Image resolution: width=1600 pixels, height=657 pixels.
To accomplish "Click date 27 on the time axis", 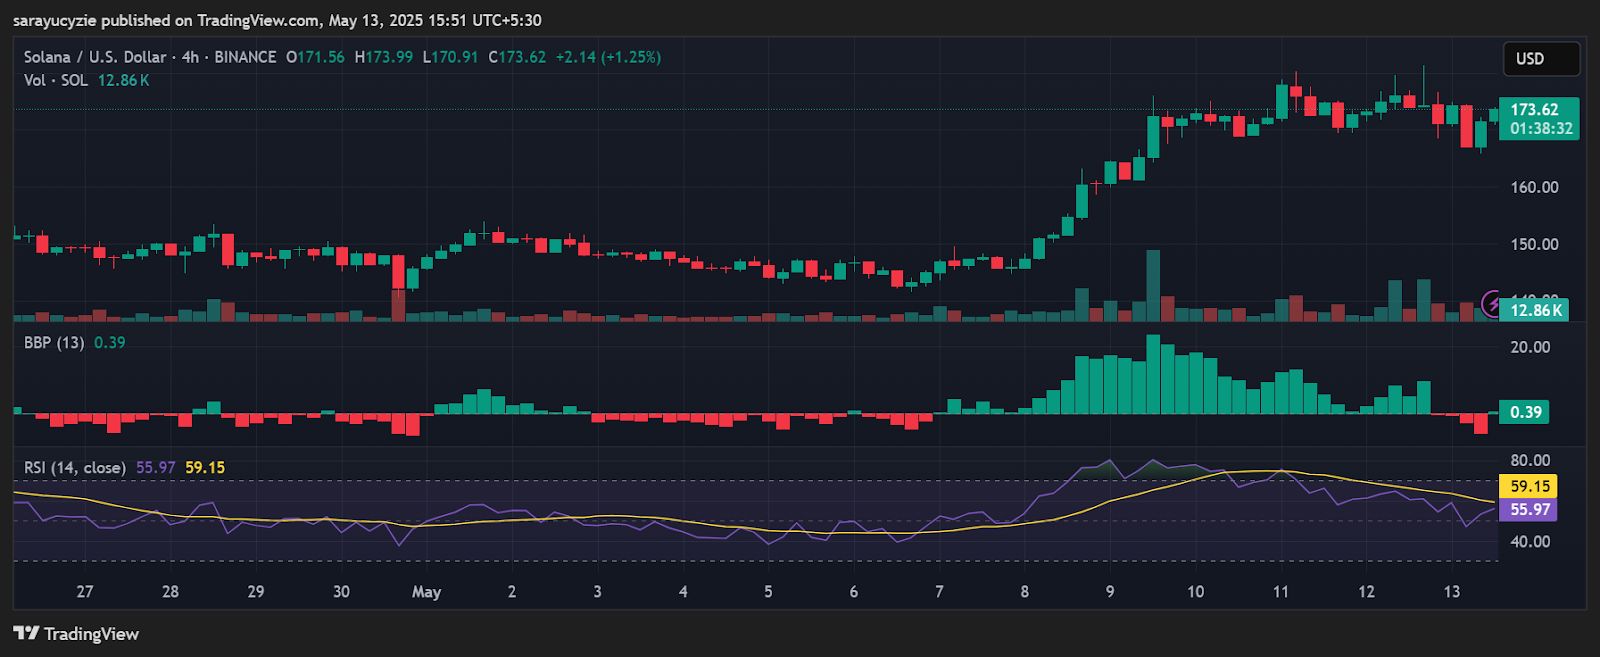I will 85,592.
